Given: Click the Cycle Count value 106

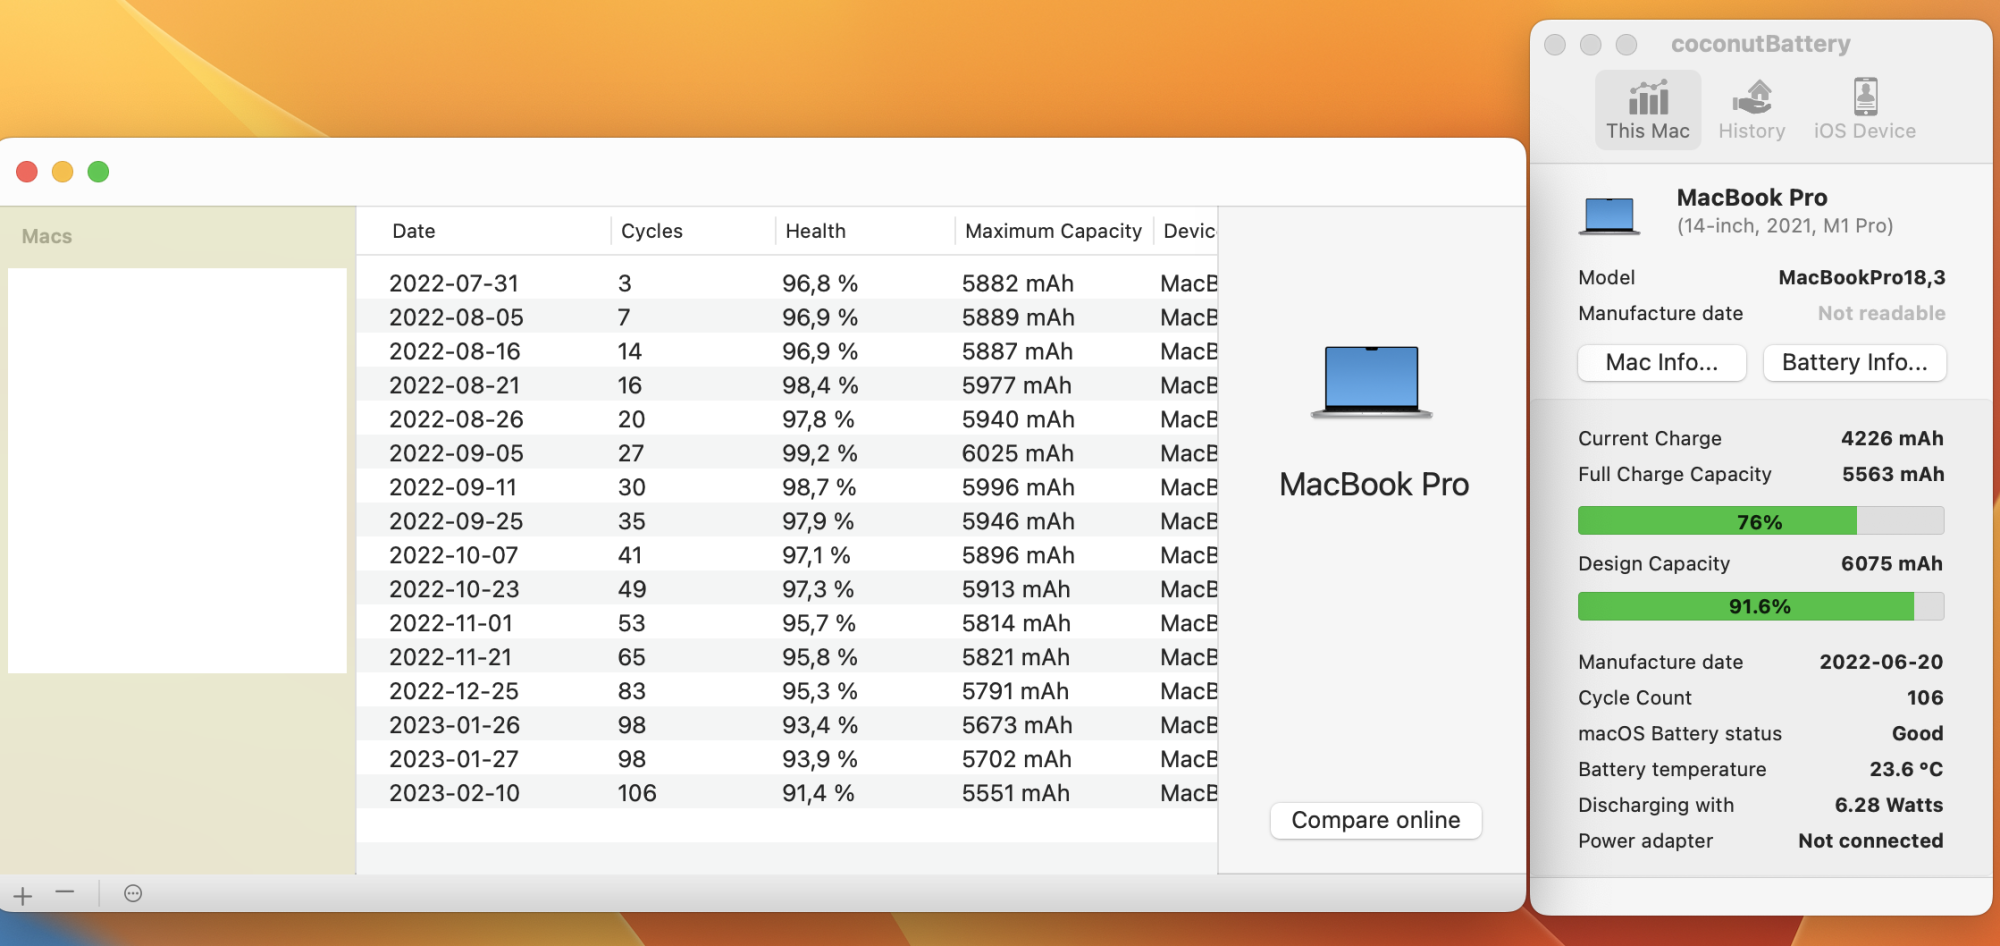Looking at the screenshot, I should pos(1925,697).
